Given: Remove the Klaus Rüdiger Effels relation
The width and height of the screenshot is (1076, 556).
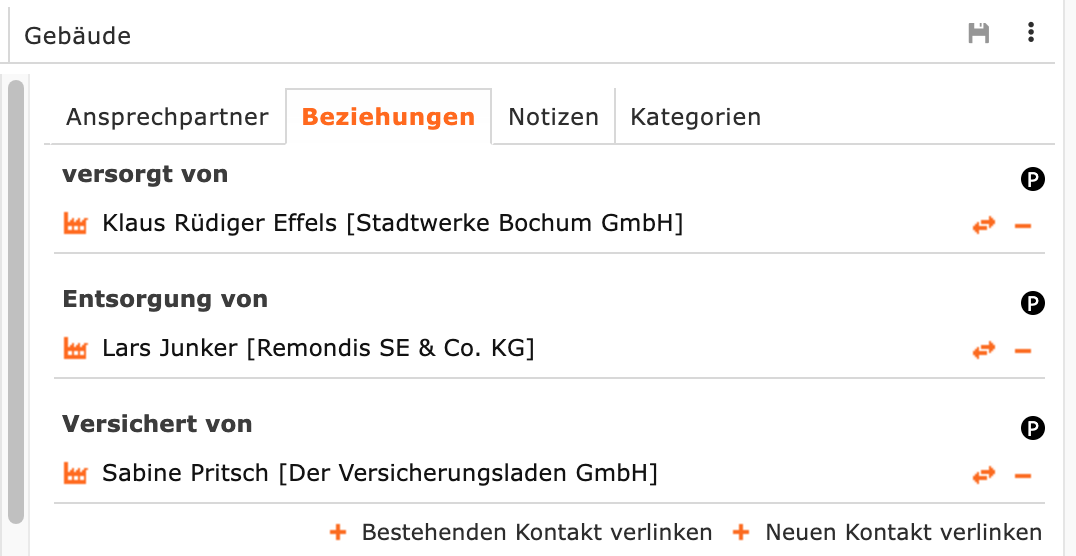Looking at the screenshot, I should tap(1022, 226).
